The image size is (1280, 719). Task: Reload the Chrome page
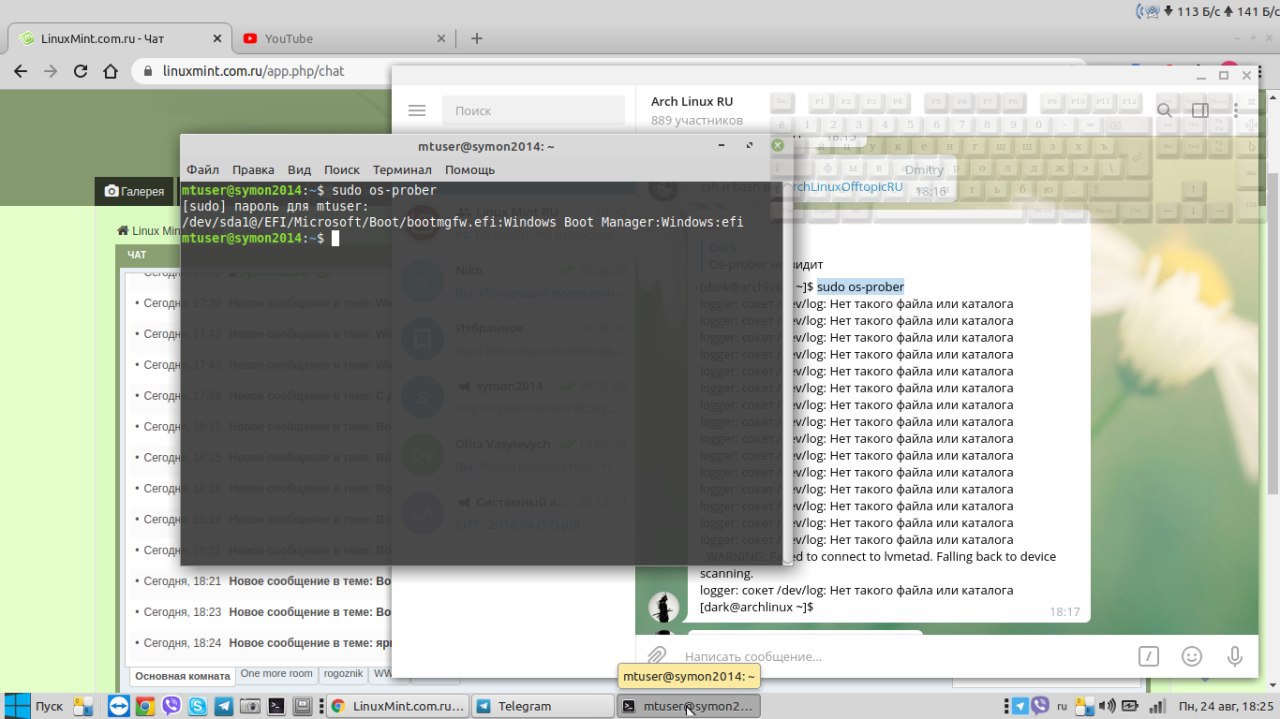[x=80, y=71]
